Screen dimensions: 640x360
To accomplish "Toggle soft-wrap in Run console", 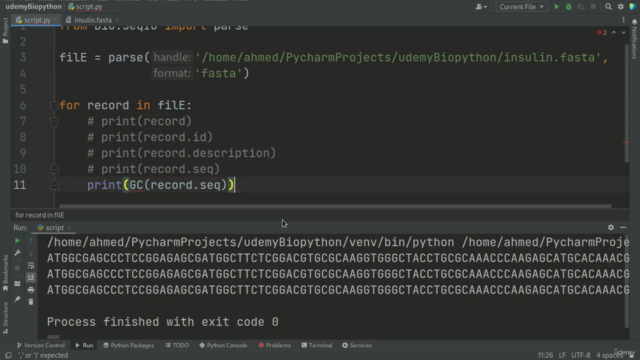I will pyautogui.click(x=31, y=265).
